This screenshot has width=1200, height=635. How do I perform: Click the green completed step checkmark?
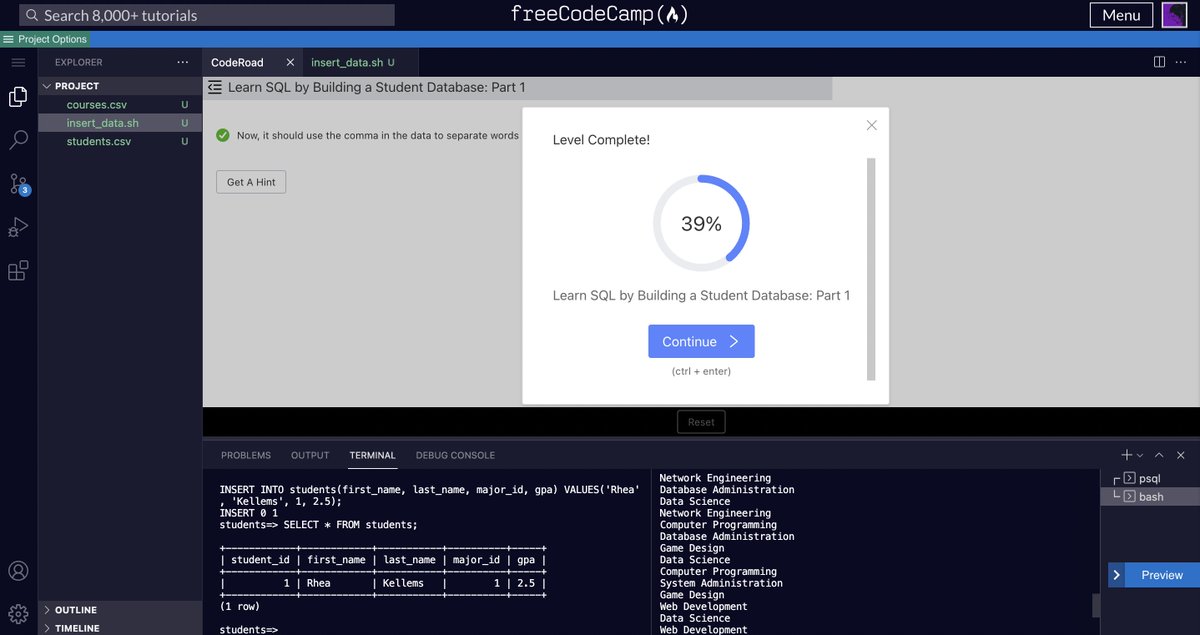click(x=223, y=135)
